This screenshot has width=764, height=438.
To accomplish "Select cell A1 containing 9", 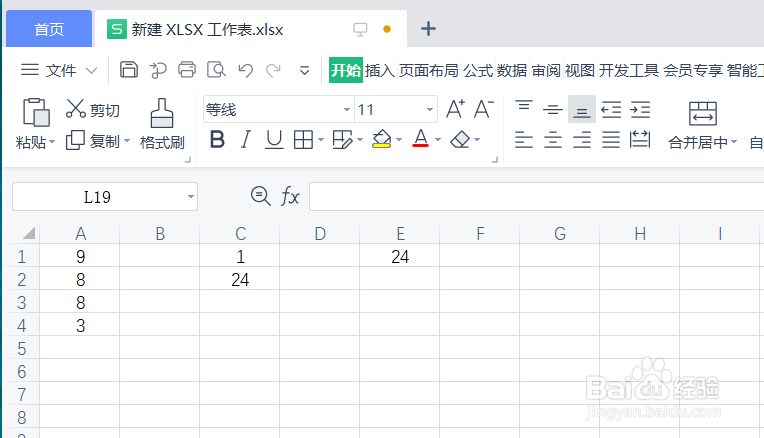I will coord(80,256).
